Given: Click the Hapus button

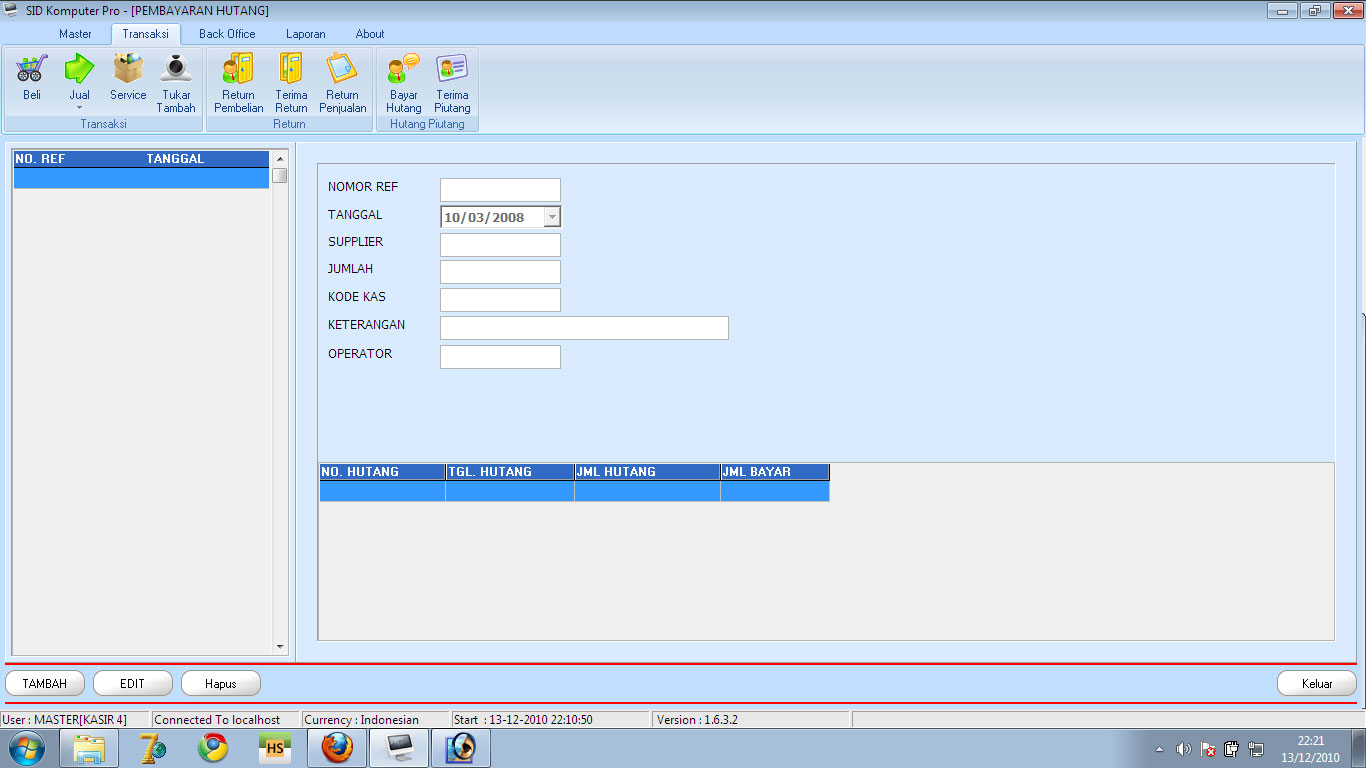Looking at the screenshot, I should 221,684.
